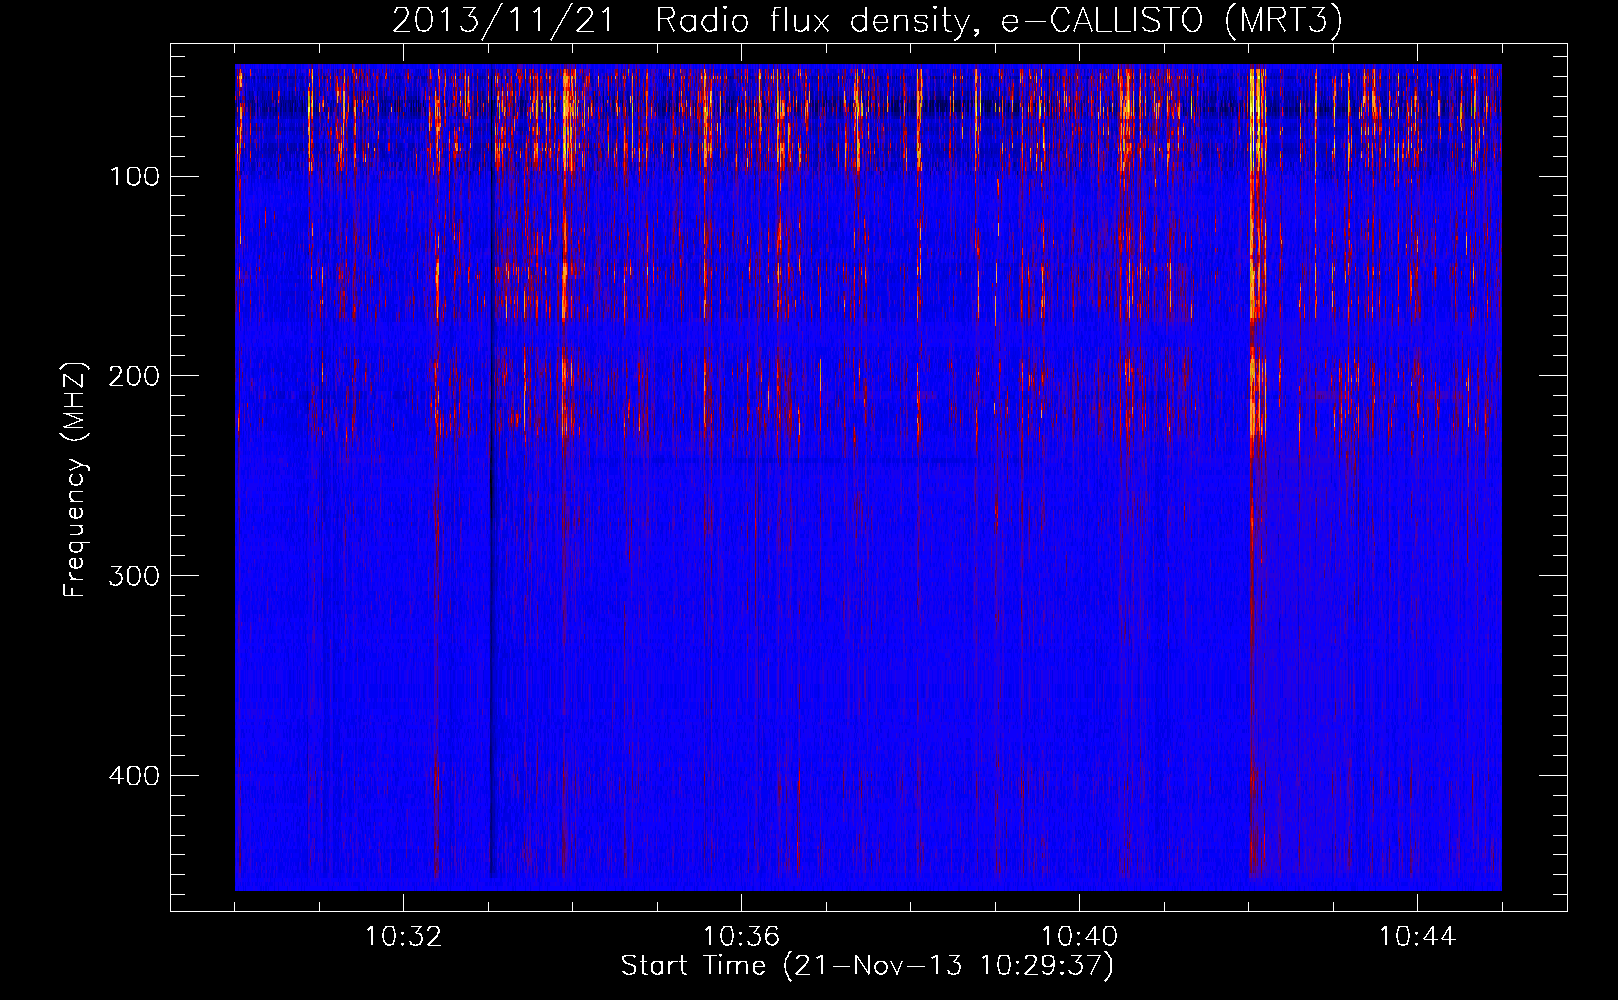1618x1000 pixels.
Task: Click the 'Start Time (21-Nov-13 10:29:37)' label
Action: (x=867, y=966)
